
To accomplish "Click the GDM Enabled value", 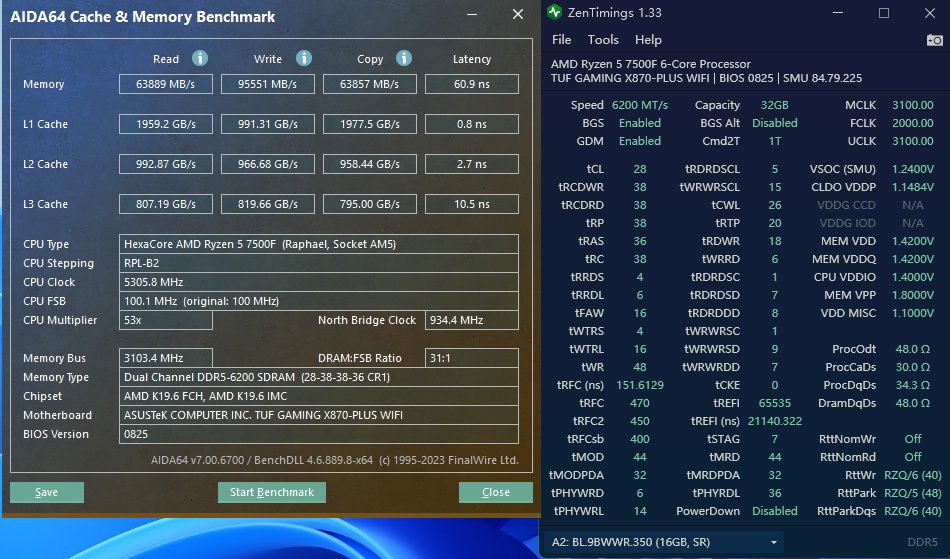I will [640, 141].
